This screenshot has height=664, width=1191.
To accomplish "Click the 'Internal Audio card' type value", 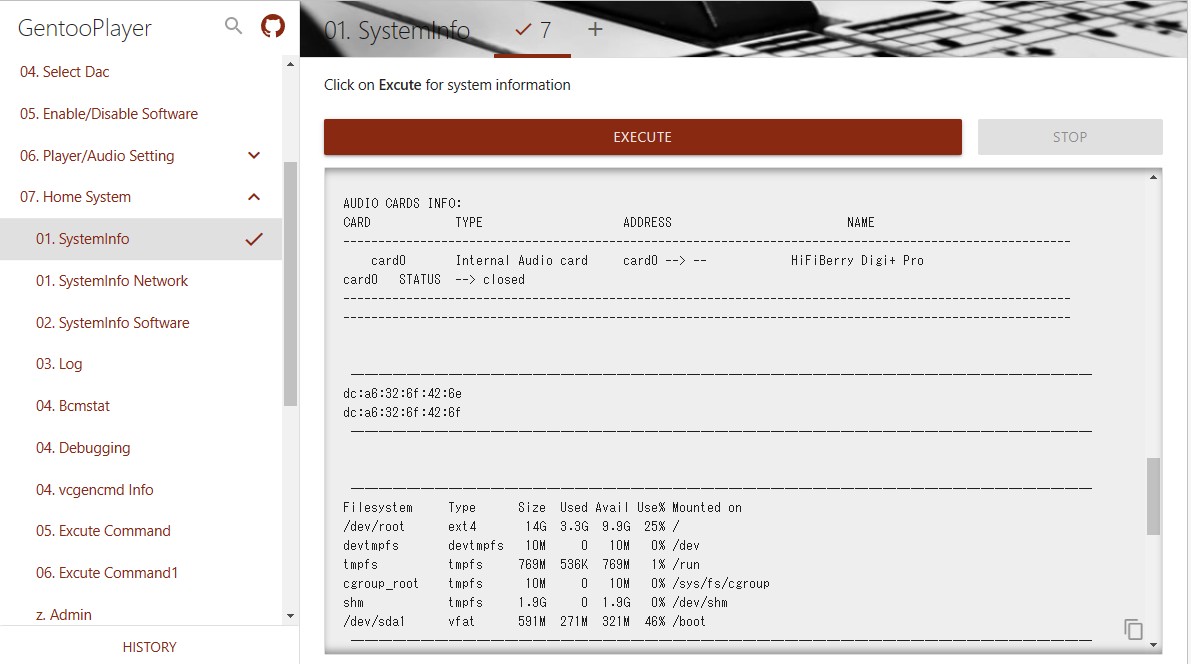I will (522, 261).
